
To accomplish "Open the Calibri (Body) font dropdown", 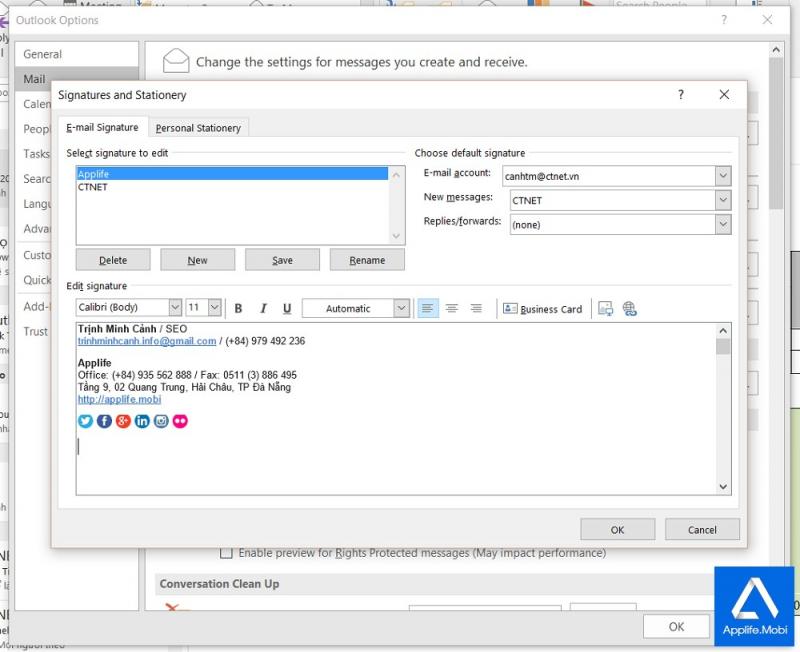I will [x=175, y=307].
